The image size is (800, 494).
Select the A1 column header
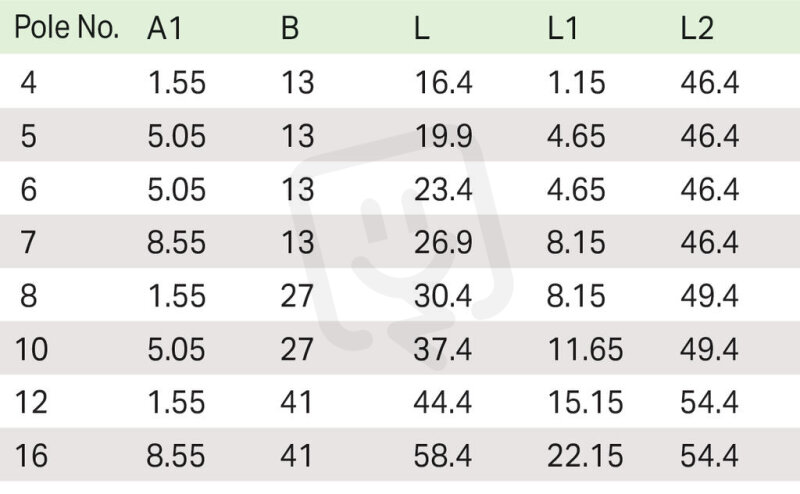click(165, 28)
